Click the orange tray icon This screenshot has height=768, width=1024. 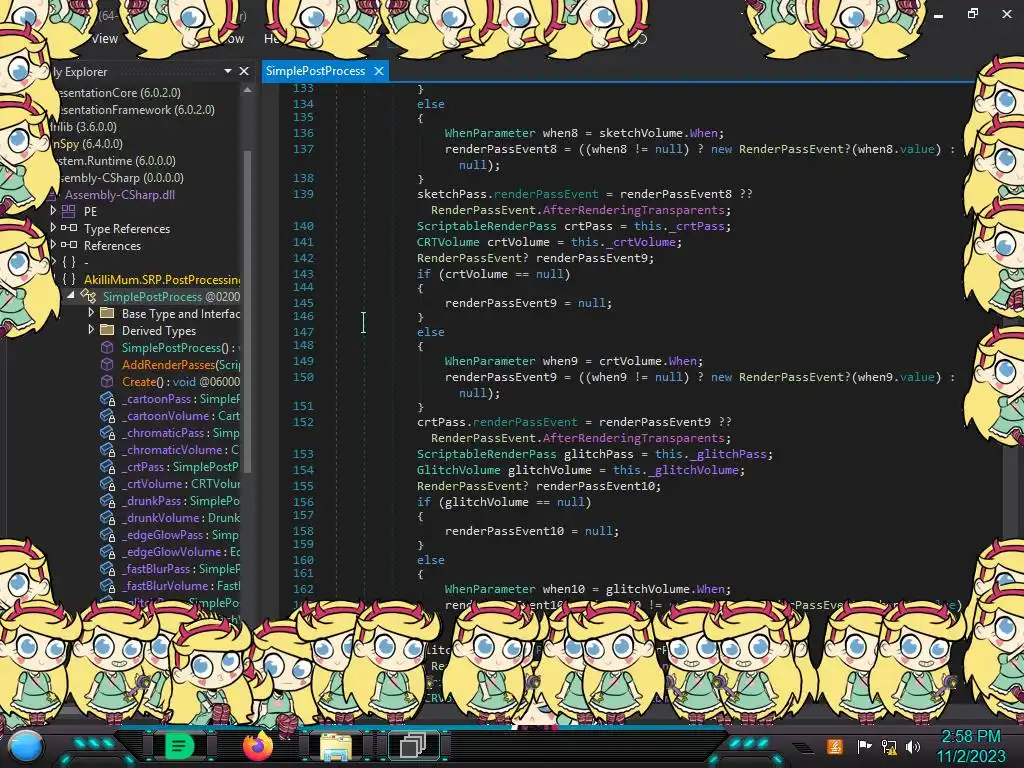tap(835, 746)
